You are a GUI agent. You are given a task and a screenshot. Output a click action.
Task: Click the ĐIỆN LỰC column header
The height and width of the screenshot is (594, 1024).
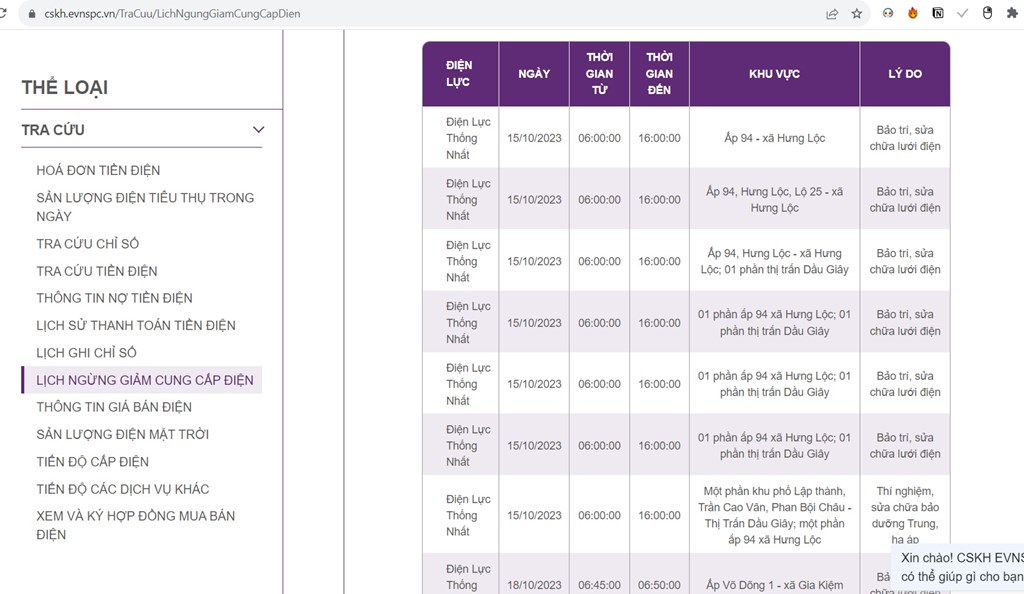[460, 74]
